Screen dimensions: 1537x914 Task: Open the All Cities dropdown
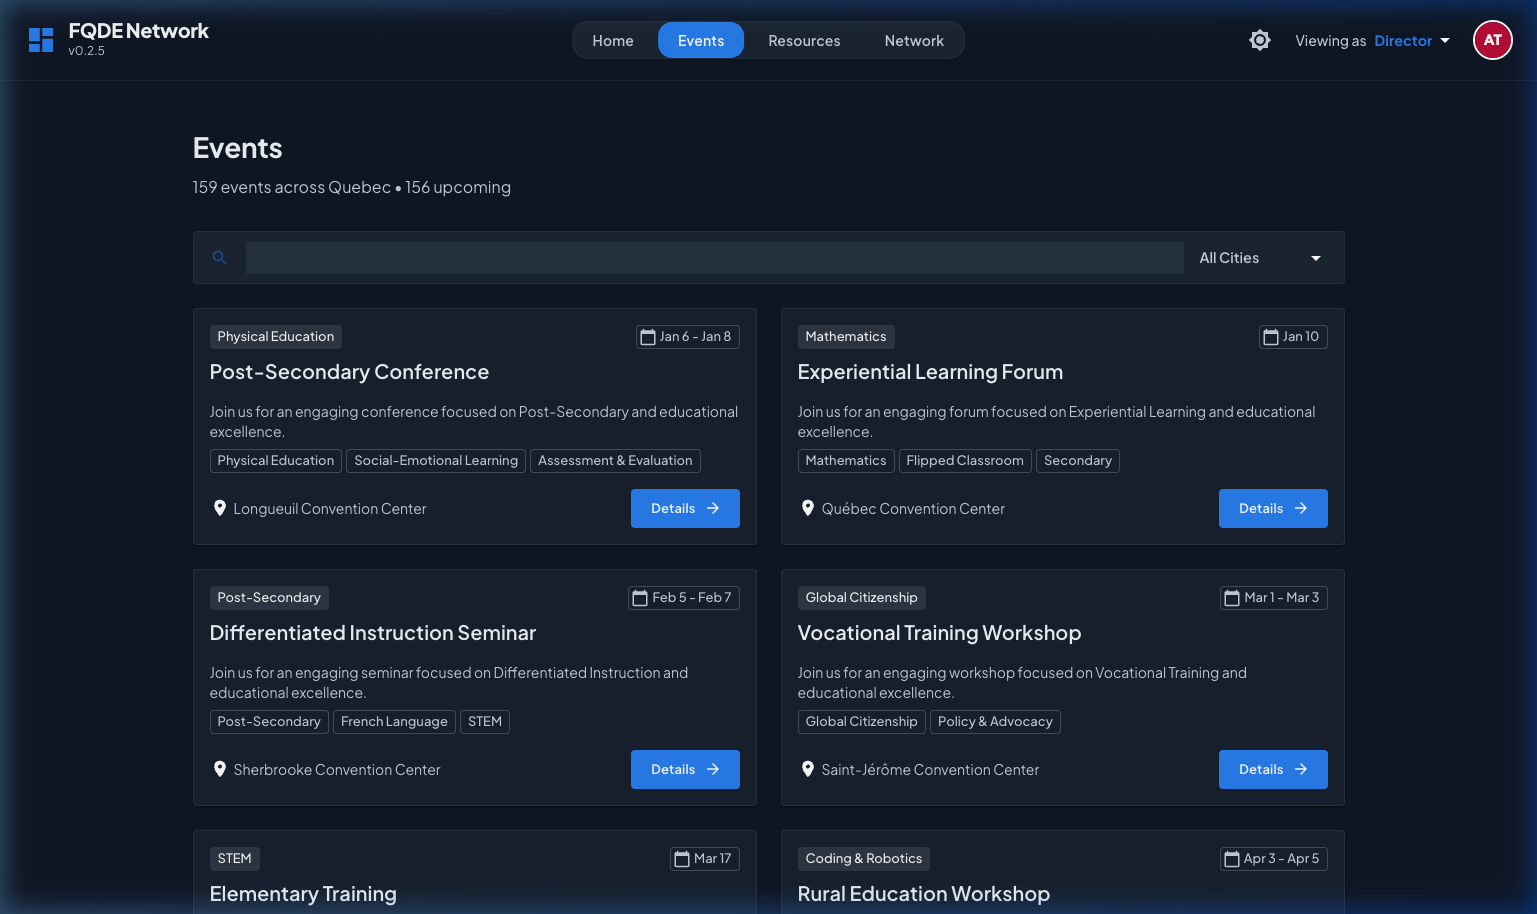click(1259, 257)
